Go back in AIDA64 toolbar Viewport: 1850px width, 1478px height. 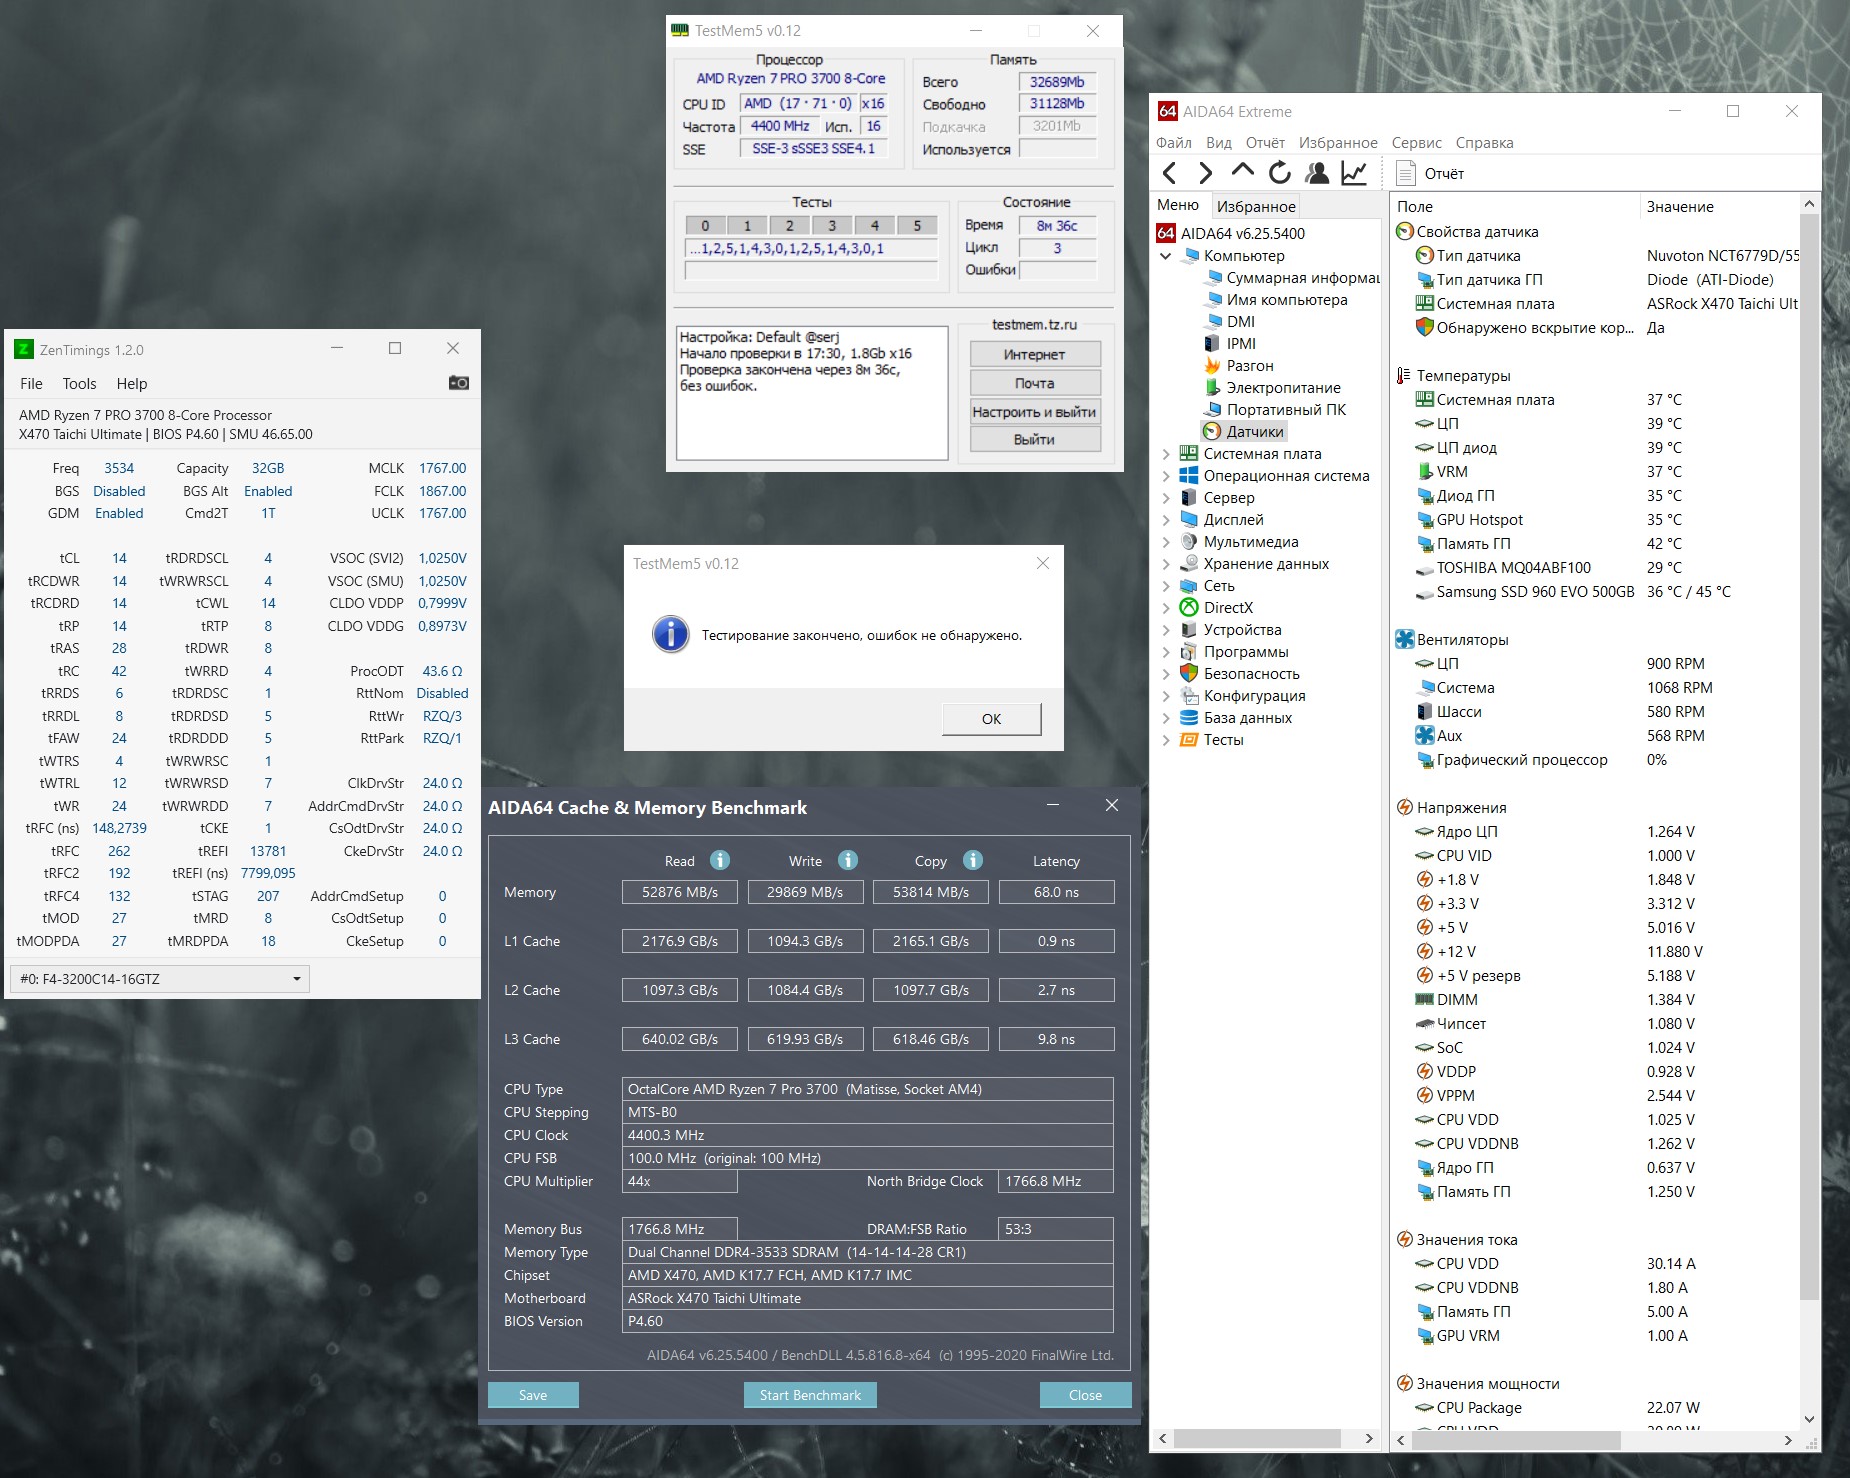point(1170,173)
